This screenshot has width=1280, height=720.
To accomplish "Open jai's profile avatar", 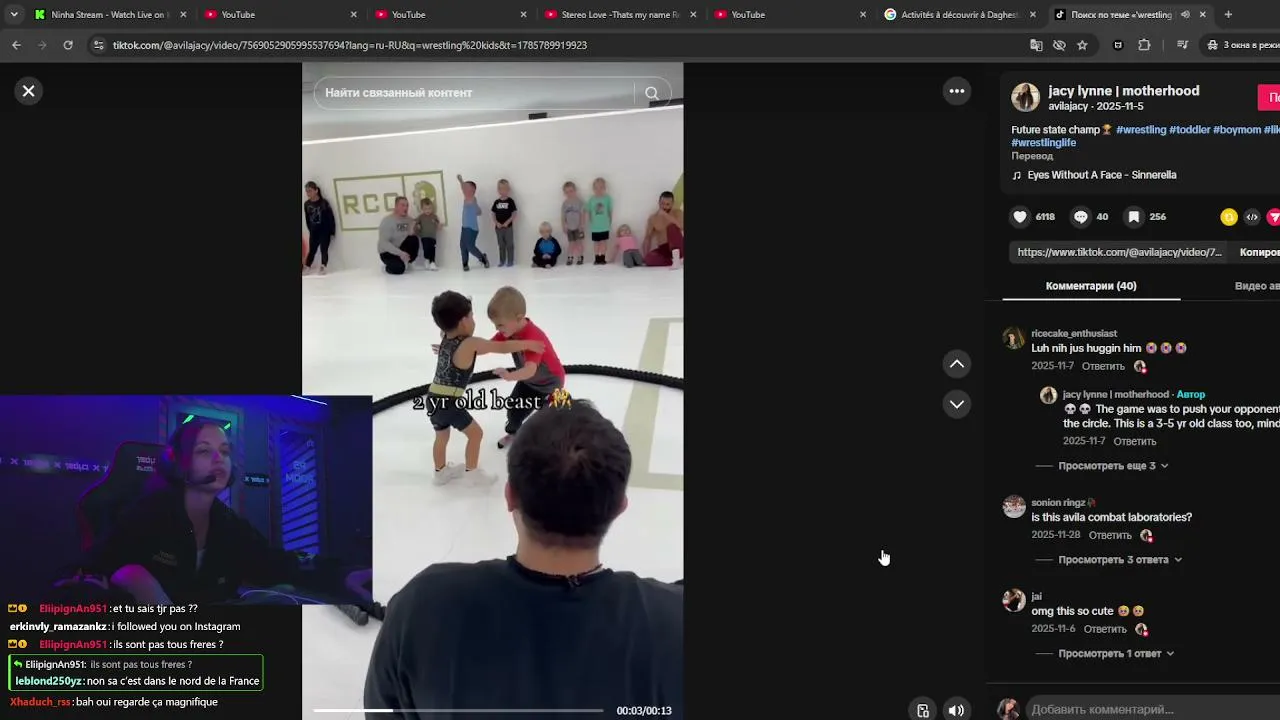I will coord(1014,600).
